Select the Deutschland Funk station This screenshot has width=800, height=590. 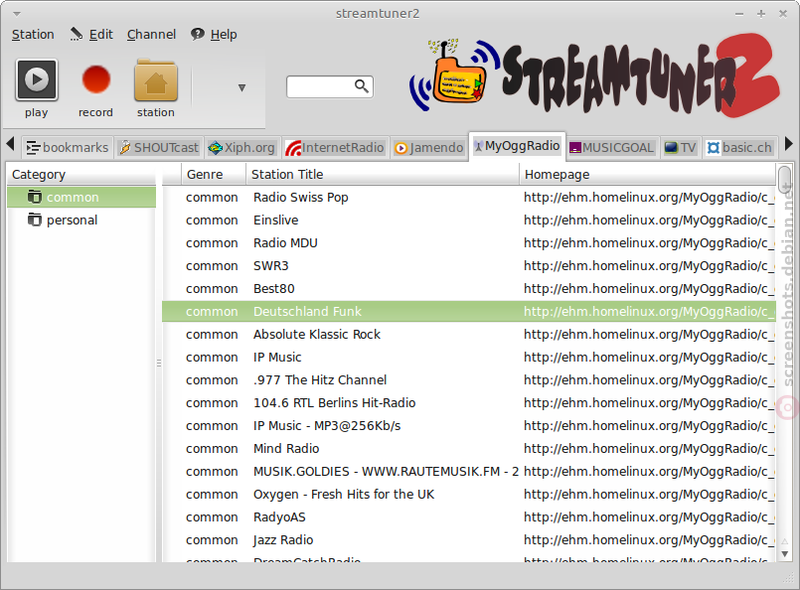469,311
